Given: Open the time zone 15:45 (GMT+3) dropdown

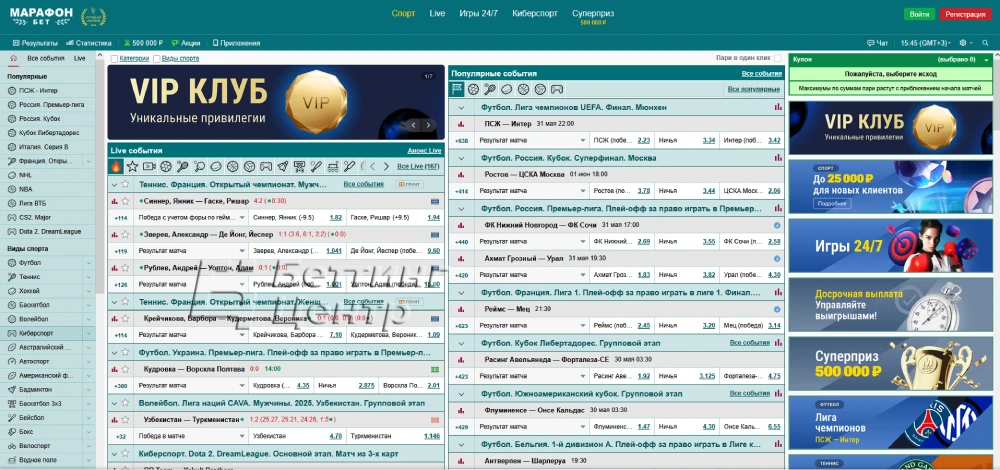Looking at the screenshot, I should [926, 43].
